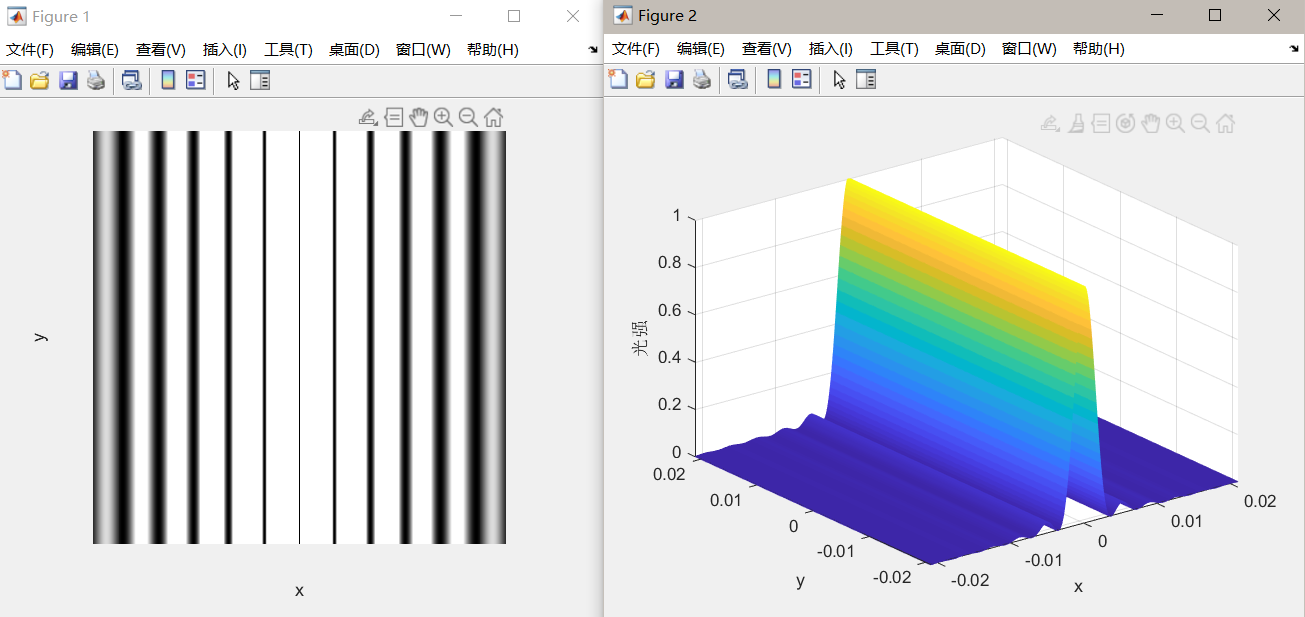Open 帮助(H) menu in Figure 2
The width and height of the screenshot is (1305, 617).
[x=1099, y=49]
